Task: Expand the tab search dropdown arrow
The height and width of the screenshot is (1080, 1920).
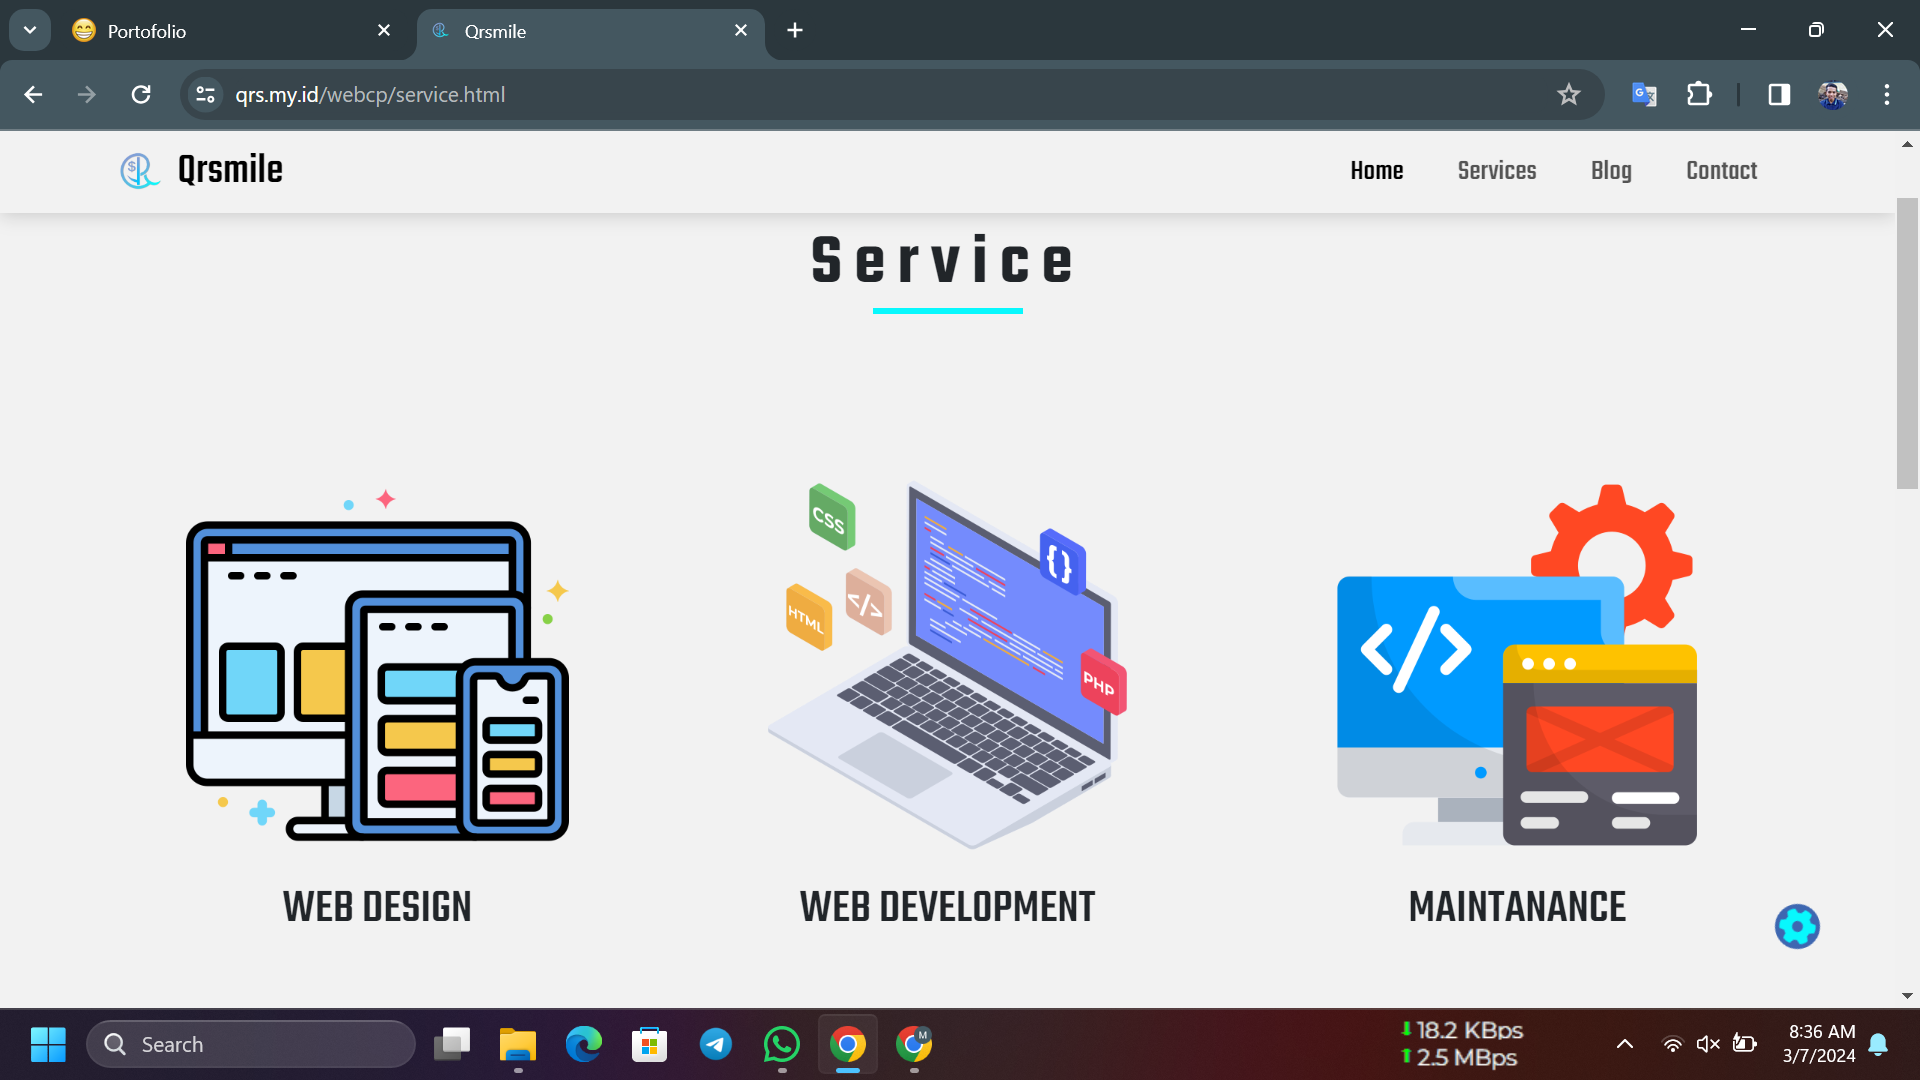Action: click(x=30, y=30)
